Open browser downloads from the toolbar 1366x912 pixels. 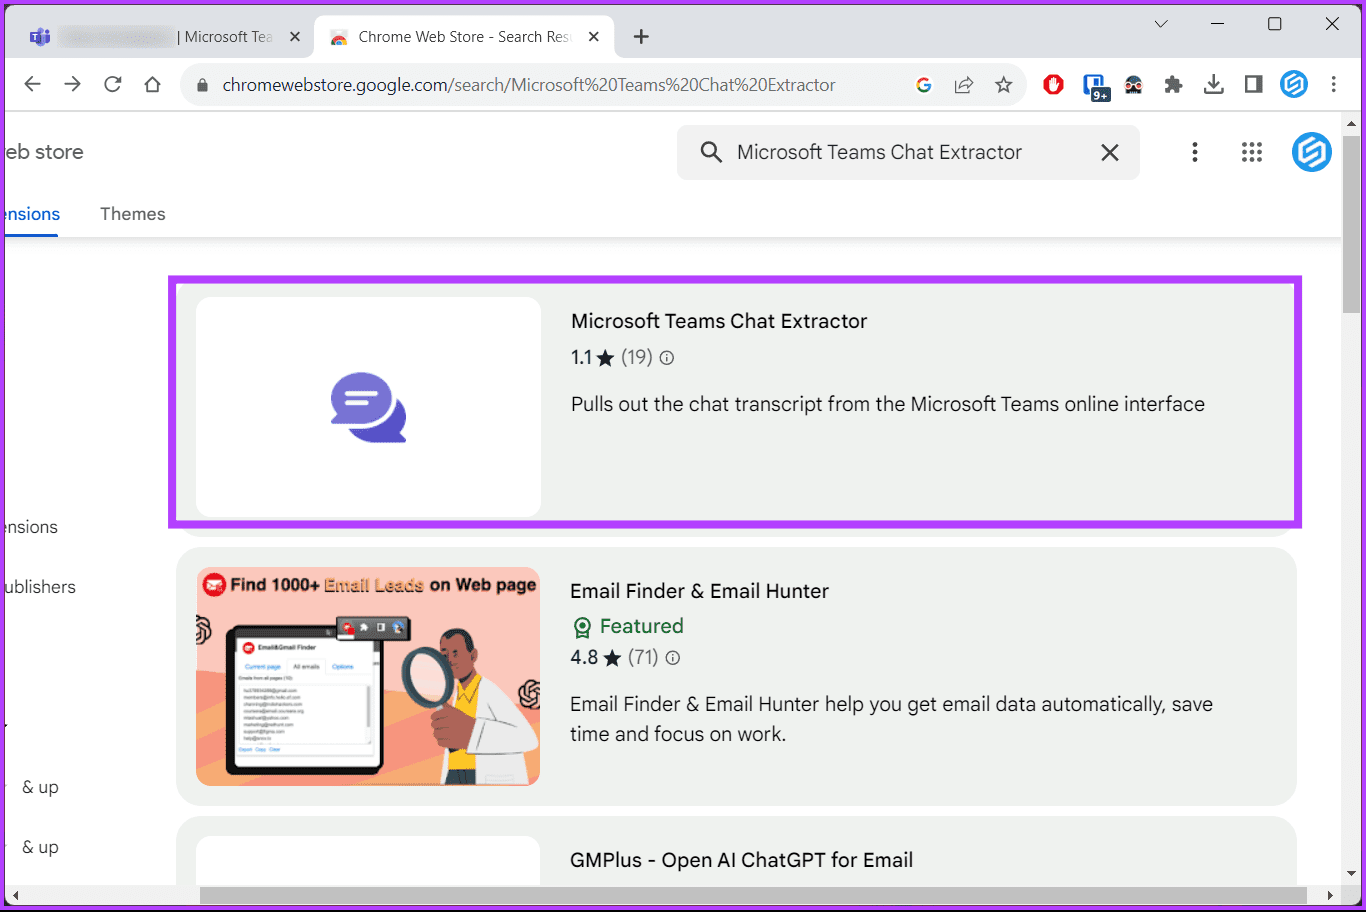click(x=1213, y=85)
